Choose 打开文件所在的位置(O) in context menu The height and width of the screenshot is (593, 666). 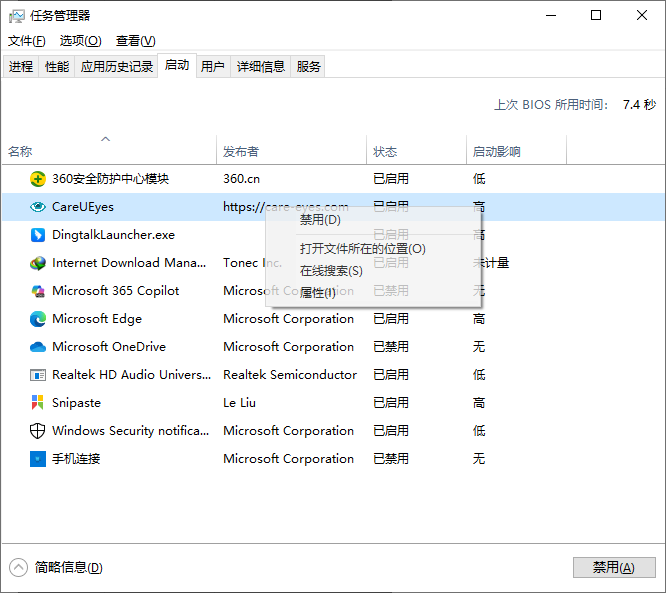(373, 249)
